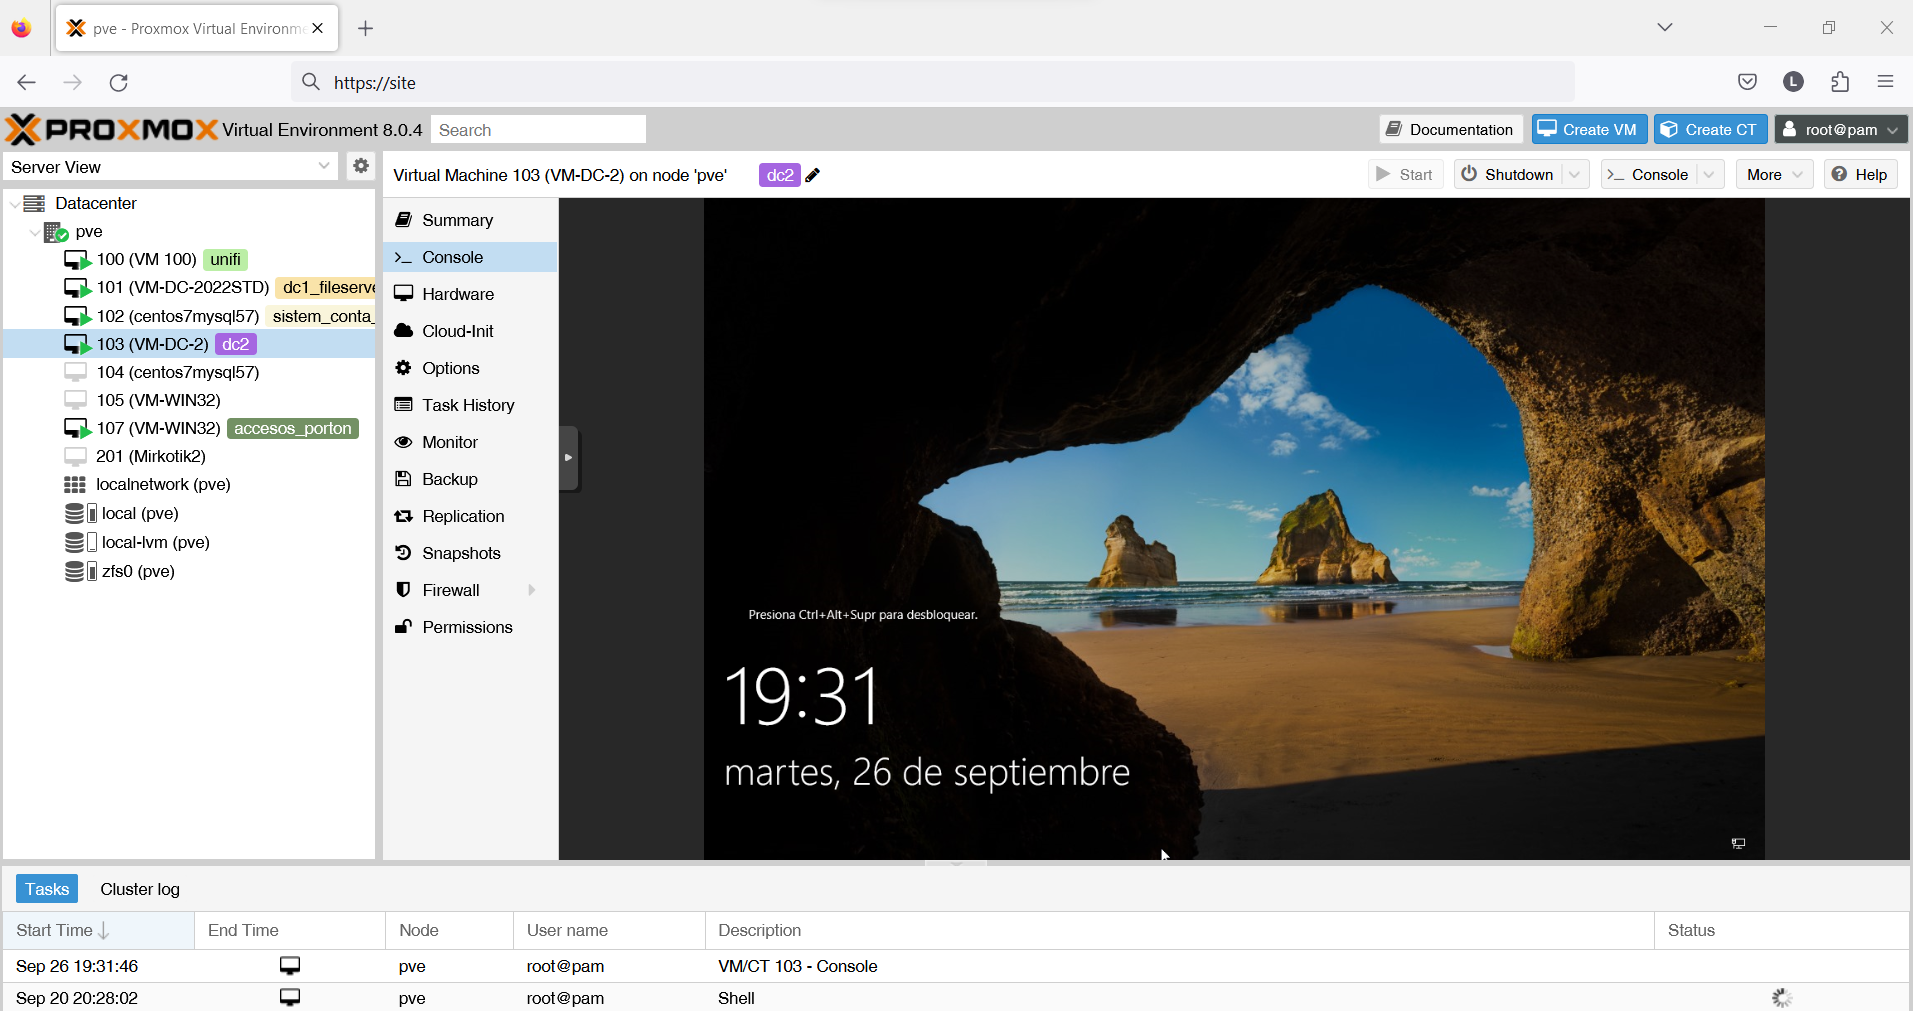
Task: Click the local-lvm storage icon
Action: pyautogui.click(x=80, y=542)
